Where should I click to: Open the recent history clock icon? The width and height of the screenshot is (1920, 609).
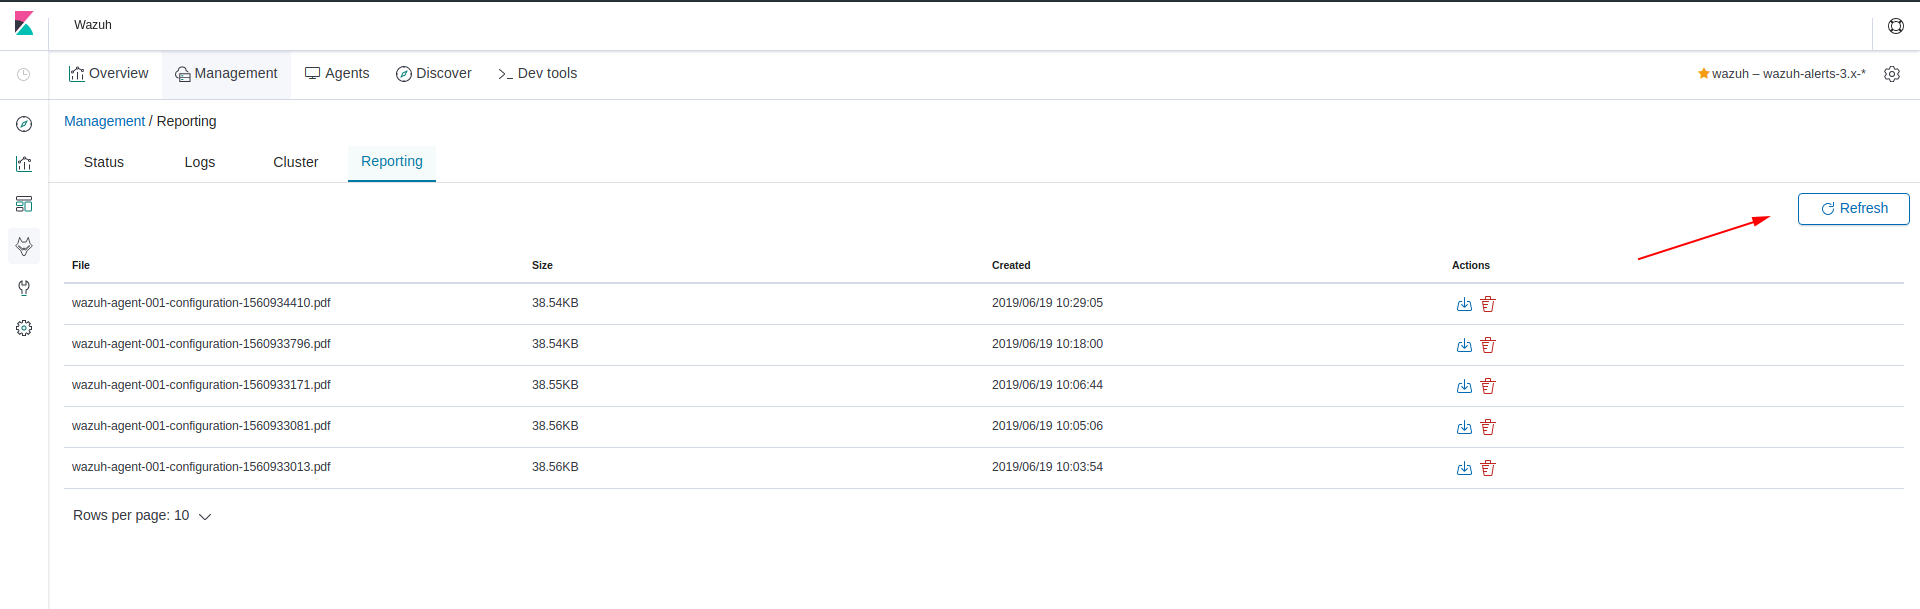(x=24, y=74)
